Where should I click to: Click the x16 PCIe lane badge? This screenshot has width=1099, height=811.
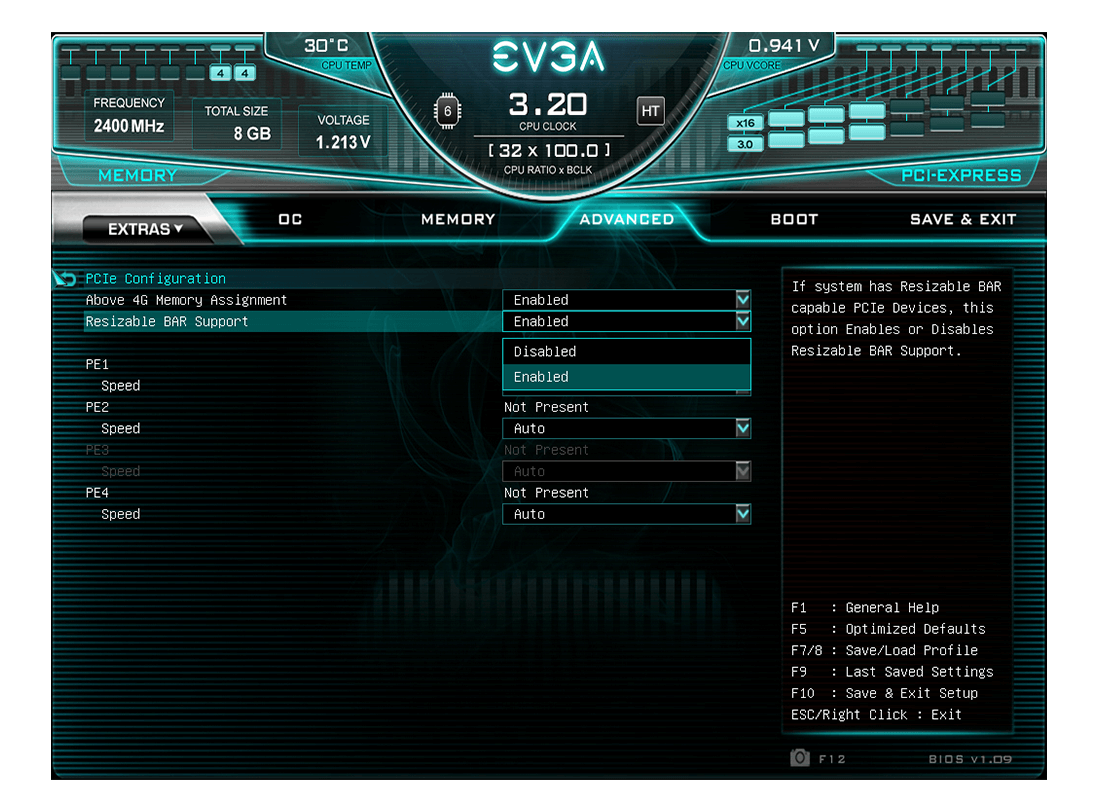click(745, 123)
